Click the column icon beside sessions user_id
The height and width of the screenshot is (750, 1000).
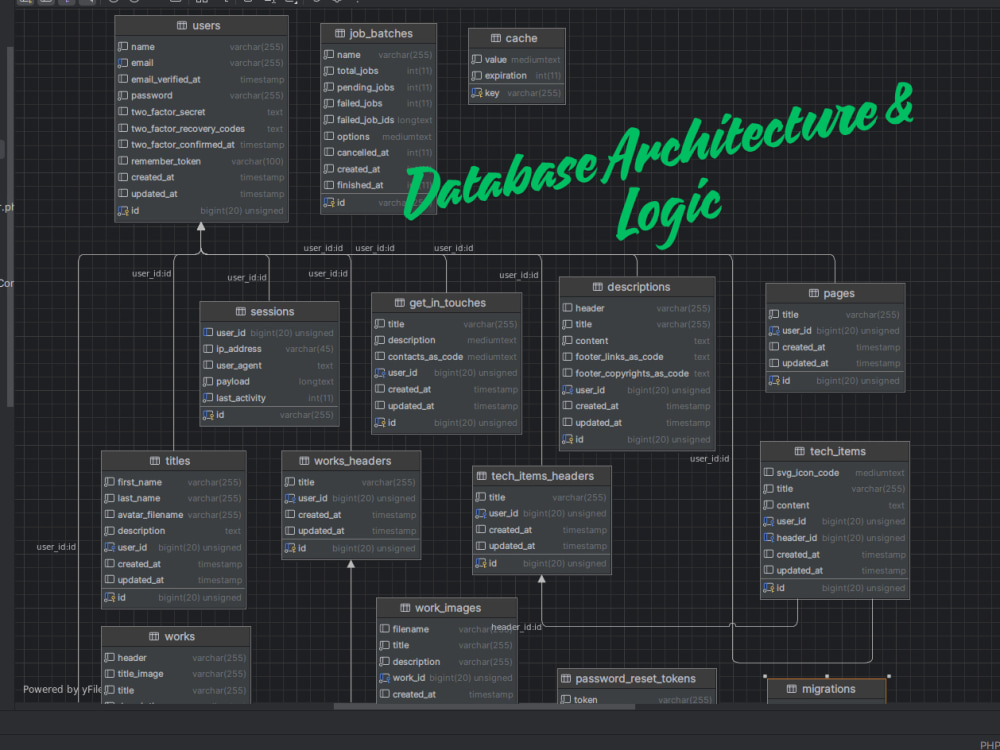tap(208, 333)
